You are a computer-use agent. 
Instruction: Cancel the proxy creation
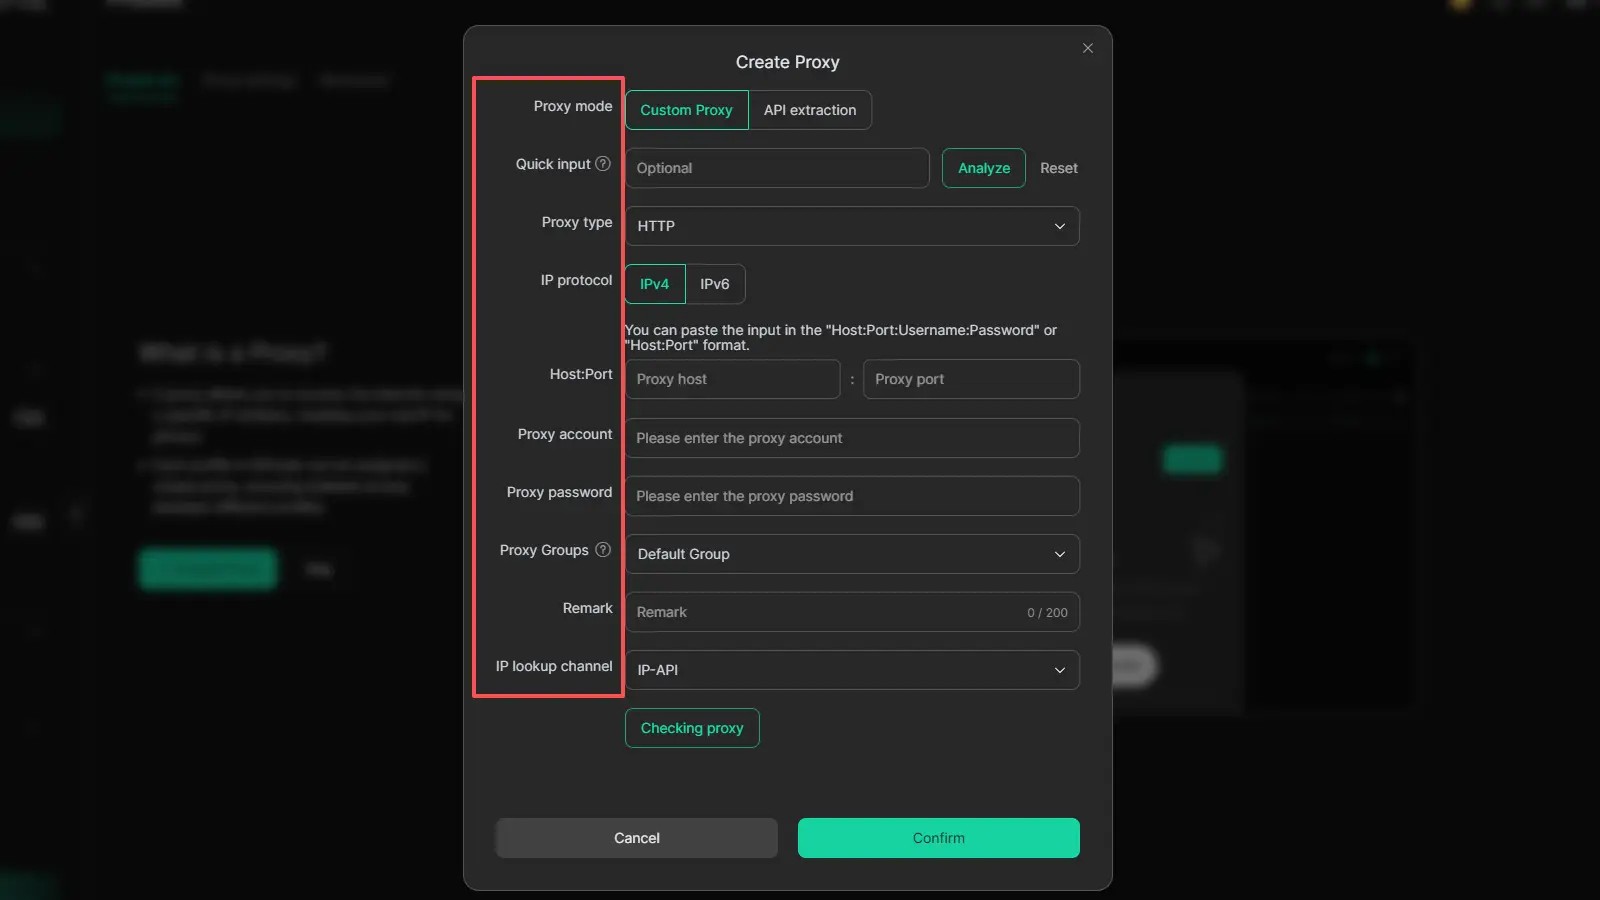(637, 838)
